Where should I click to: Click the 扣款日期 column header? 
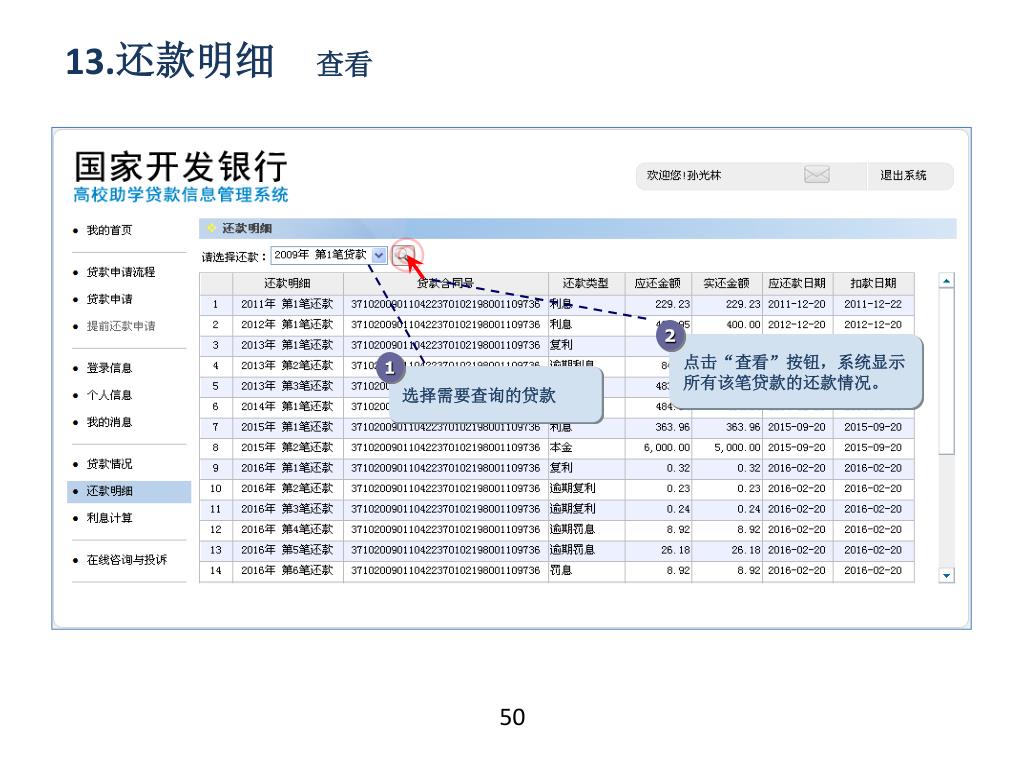[x=873, y=283]
